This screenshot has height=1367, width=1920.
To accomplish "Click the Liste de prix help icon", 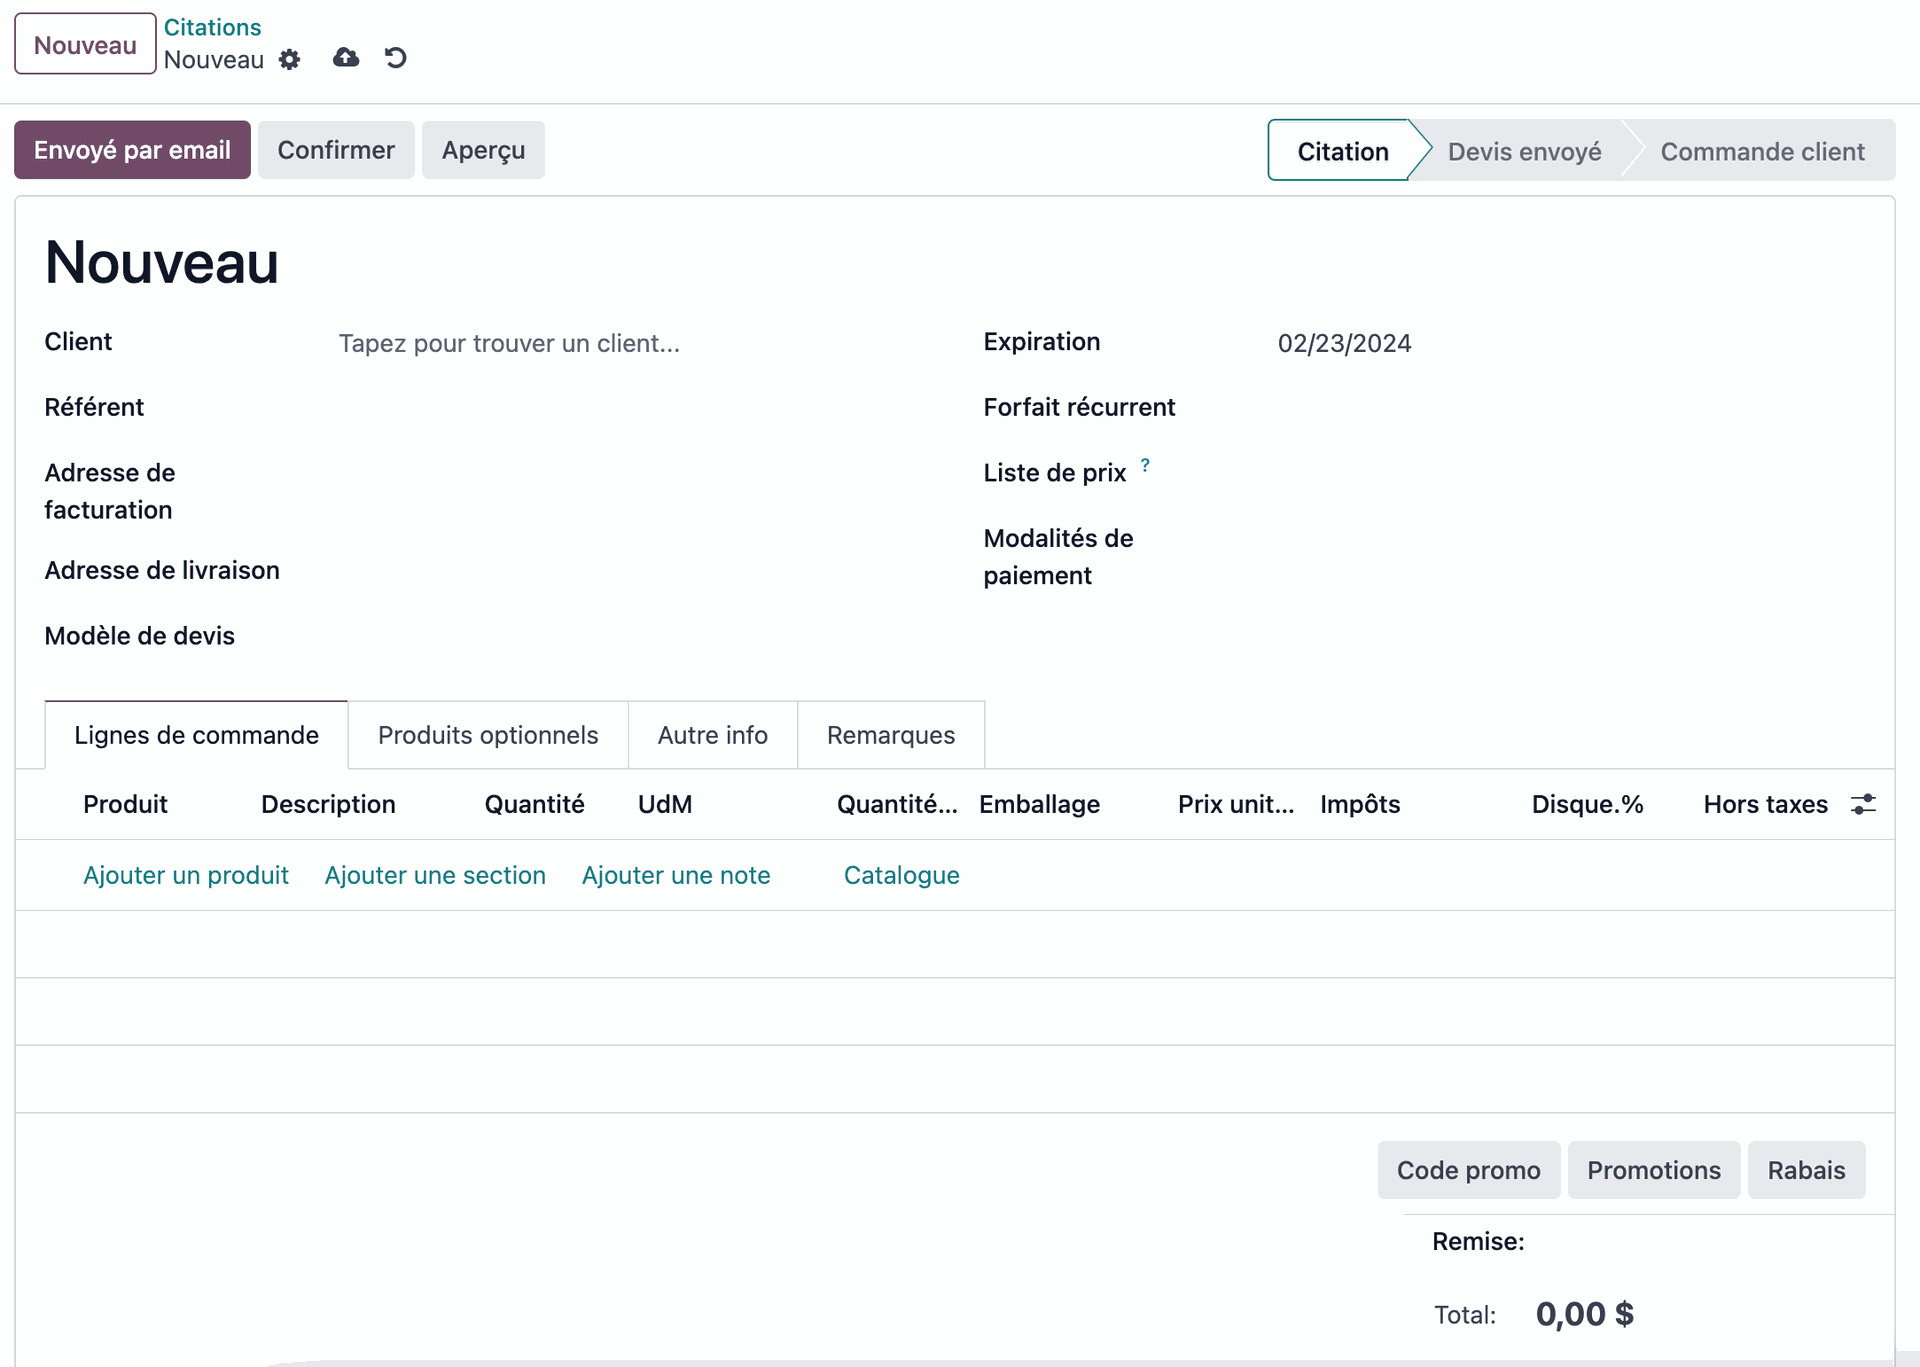I will pos(1145,465).
